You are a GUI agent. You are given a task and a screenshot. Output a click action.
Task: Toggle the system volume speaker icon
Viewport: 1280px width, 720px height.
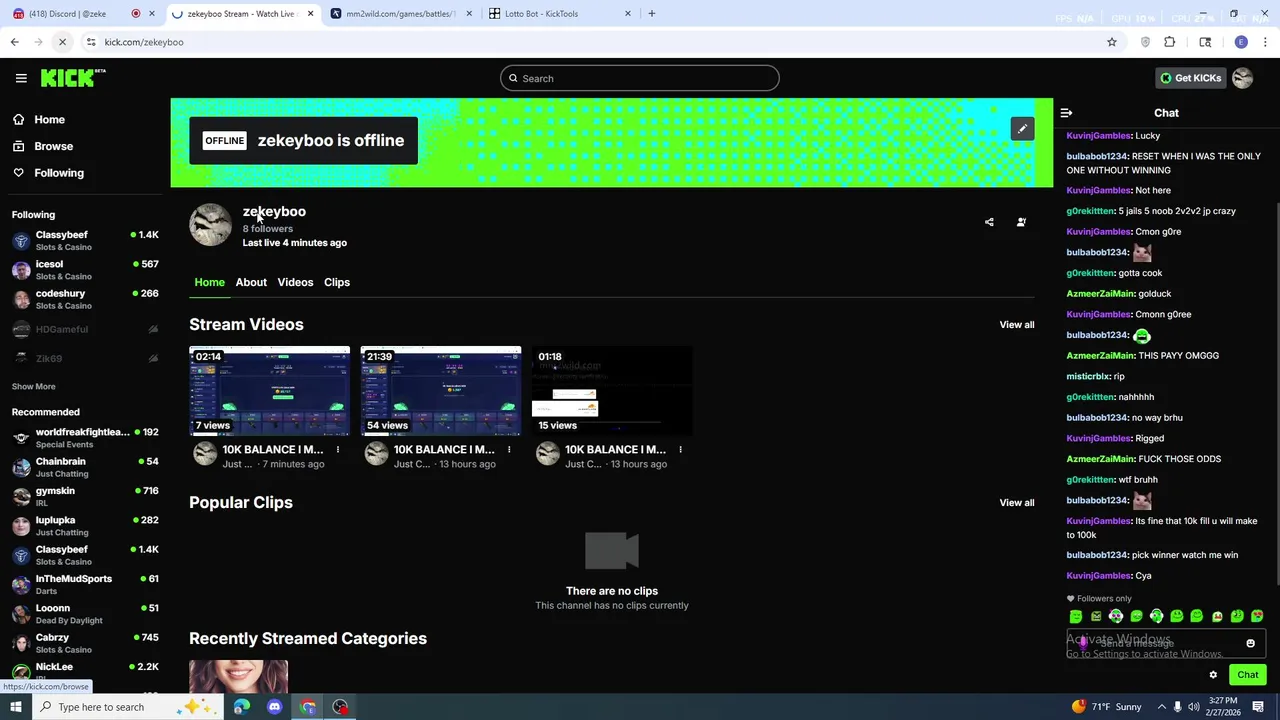pos(1194,707)
